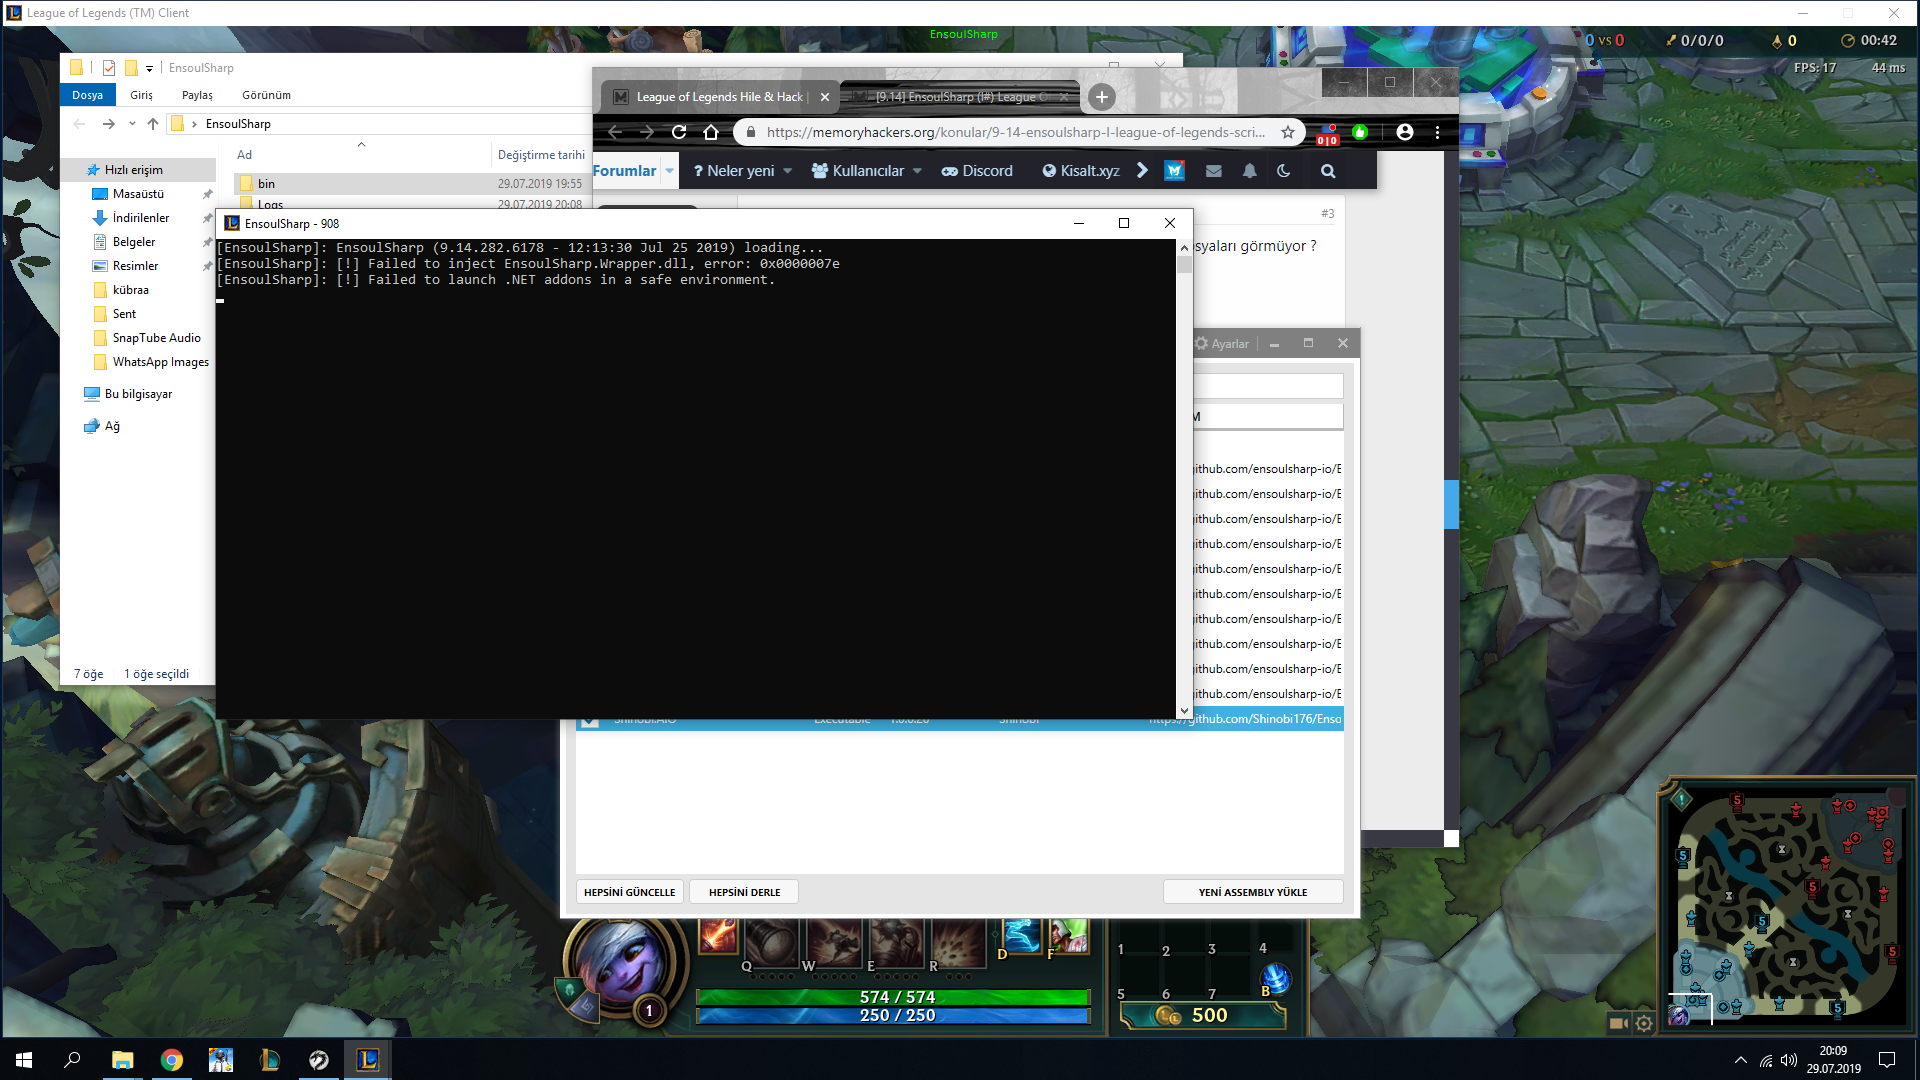Open the Discord link in forum navbar
The width and height of the screenshot is (1920, 1080).
tap(977, 171)
